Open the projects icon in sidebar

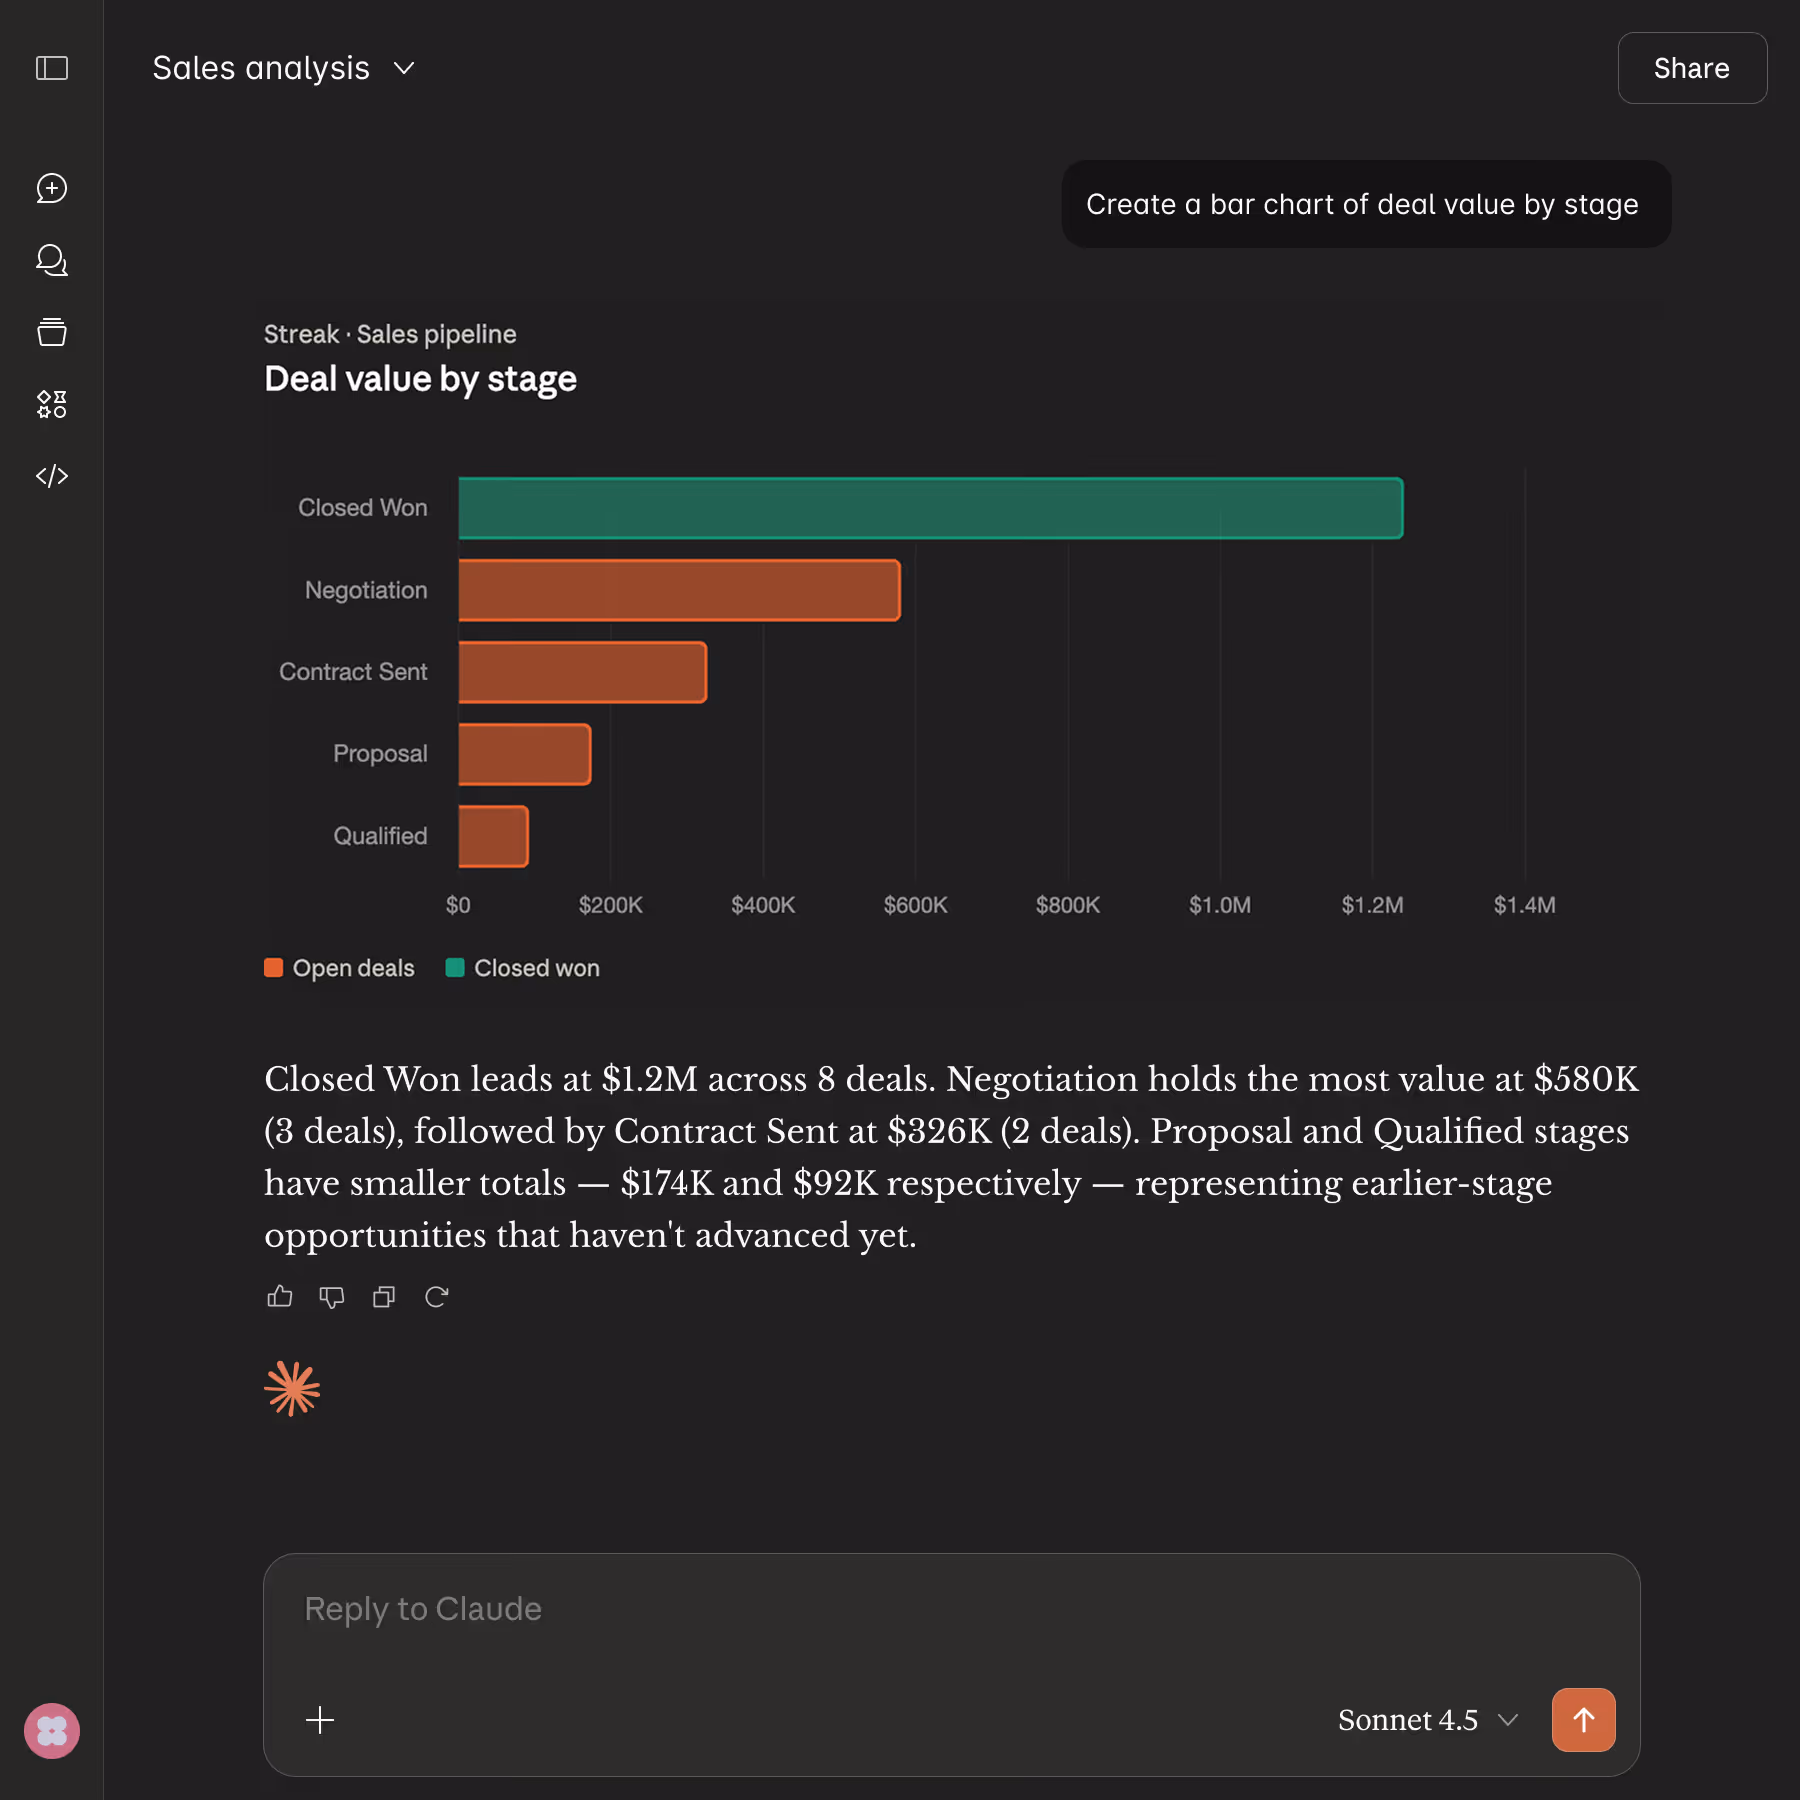(x=52, y=332)
